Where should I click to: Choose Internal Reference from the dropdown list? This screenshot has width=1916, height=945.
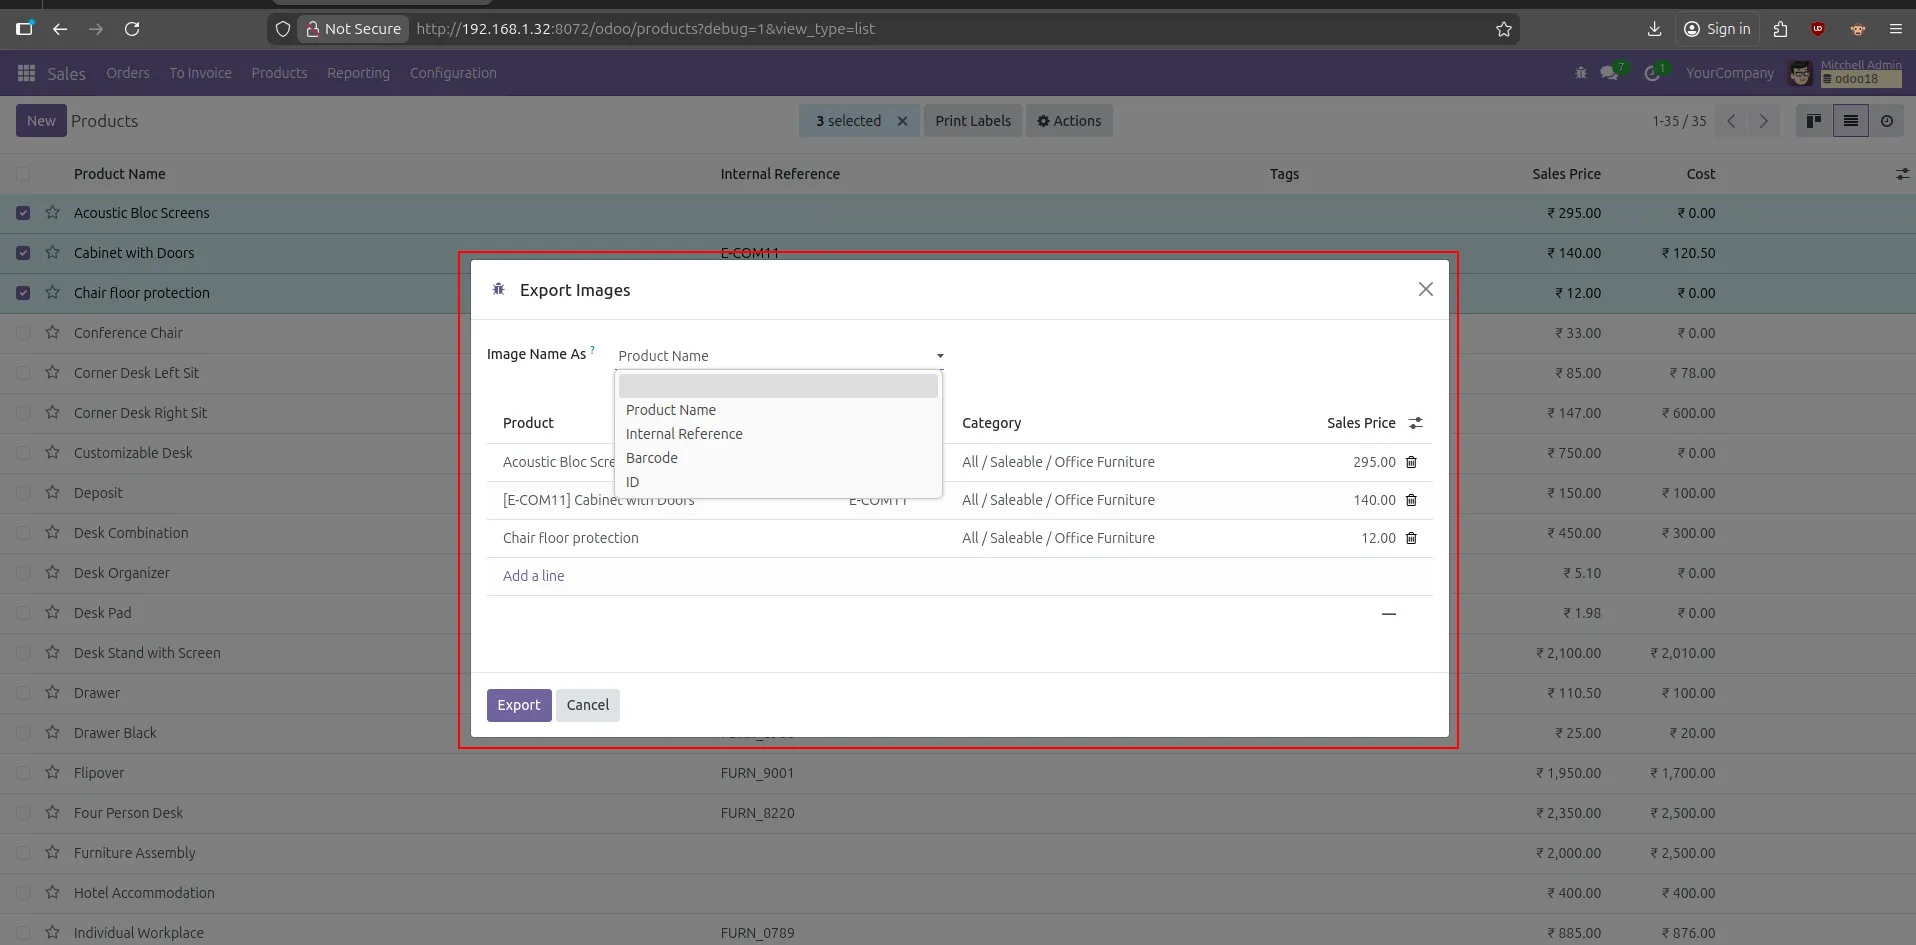pyautogui.click(x=684, y=434)
